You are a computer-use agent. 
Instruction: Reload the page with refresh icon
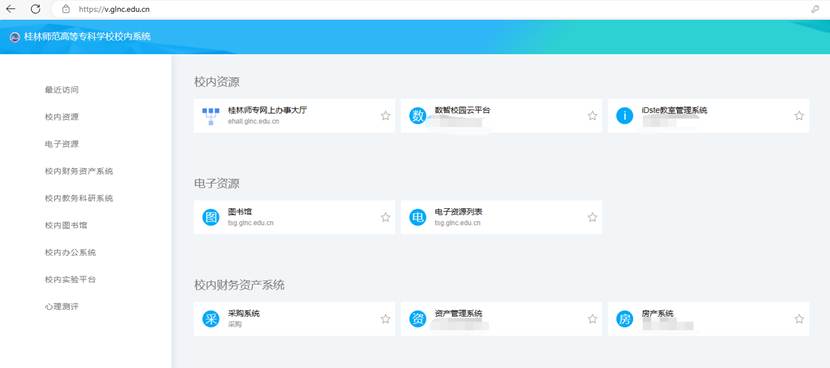click(x=35, y=9)
